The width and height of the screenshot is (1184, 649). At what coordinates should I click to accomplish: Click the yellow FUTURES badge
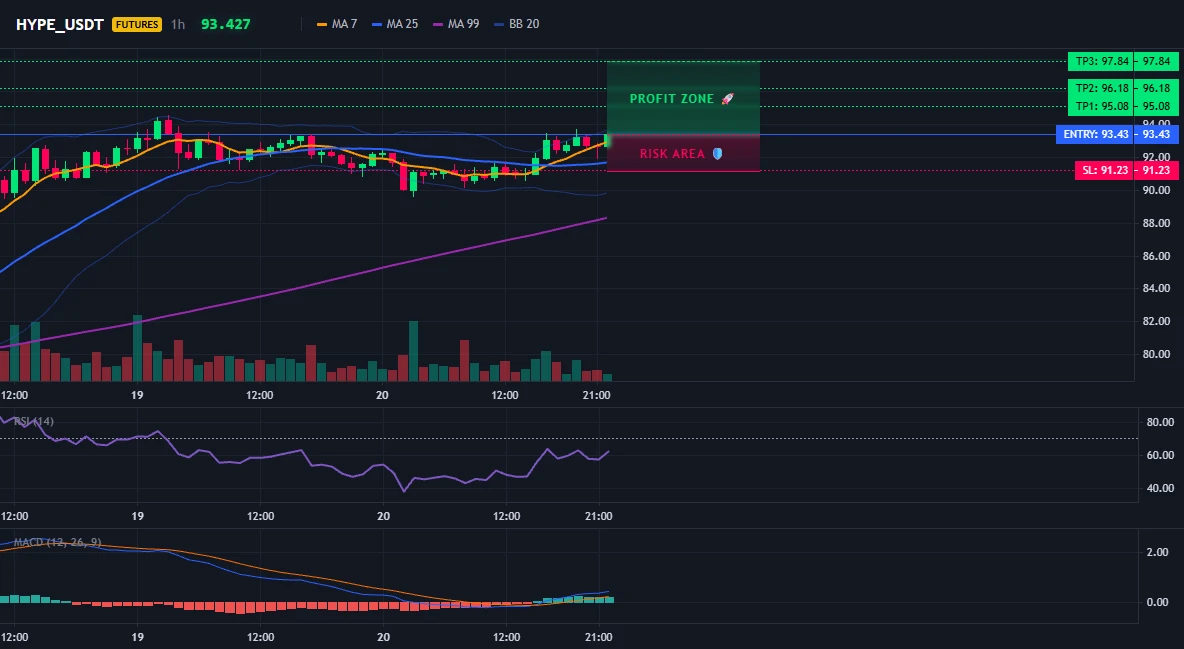pyautogui.click(x=137, y=24)
